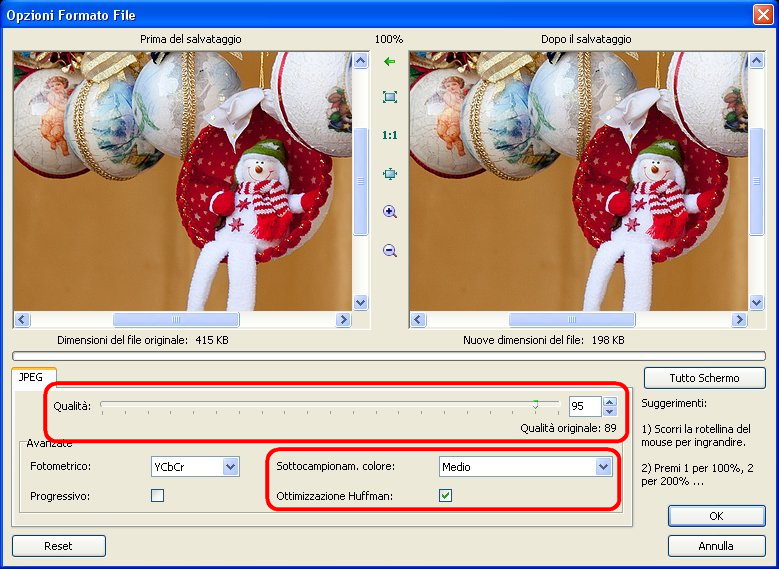The image size is (779, 569).
Task: Decrease quality with the down spinner arrow
Action: (610, 411)
